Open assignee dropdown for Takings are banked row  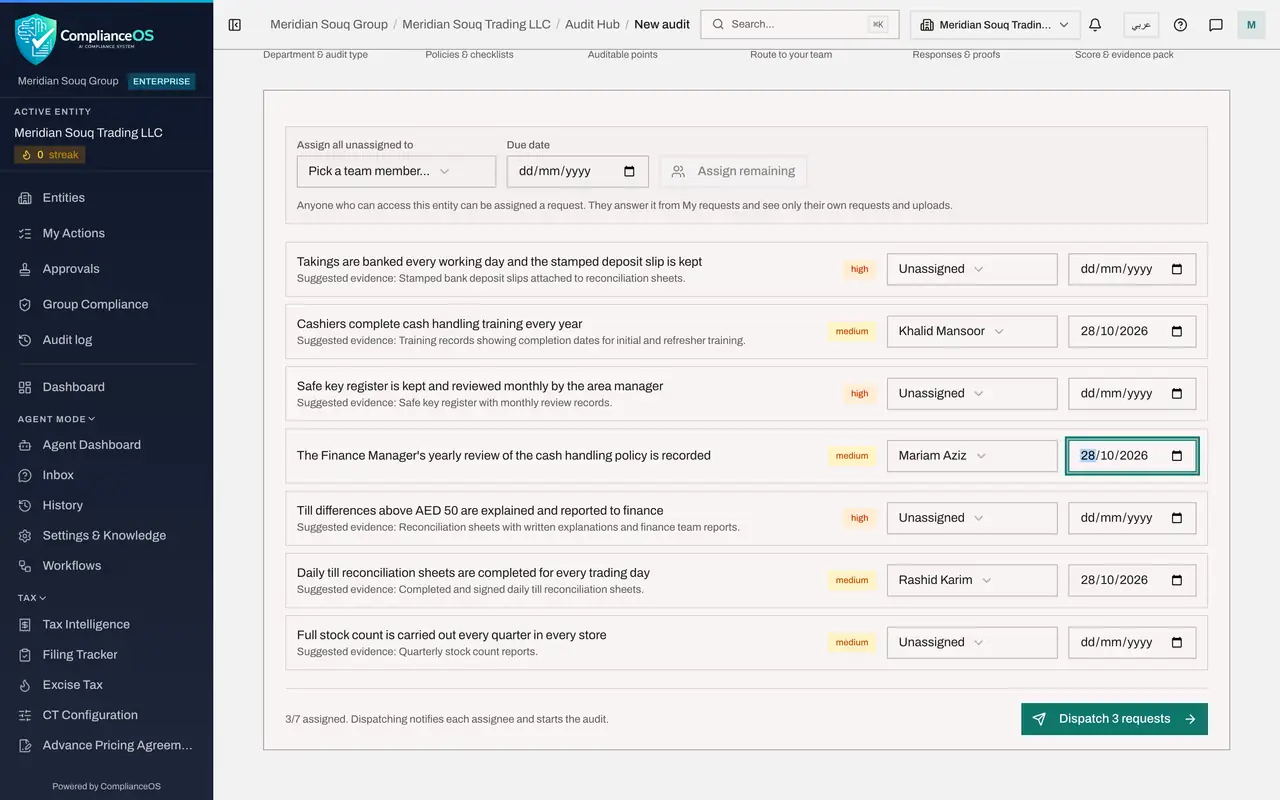[972, 269]
